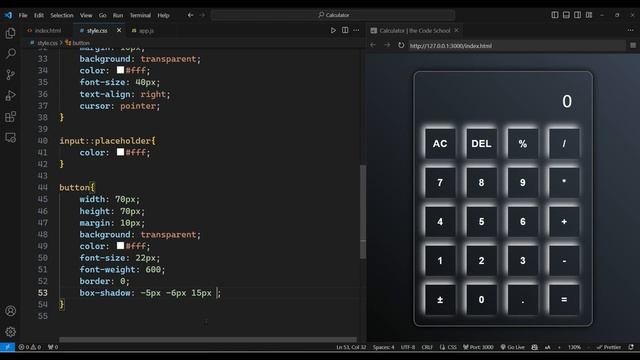
Task: Reload the preview page
Action: click(401, 45)
